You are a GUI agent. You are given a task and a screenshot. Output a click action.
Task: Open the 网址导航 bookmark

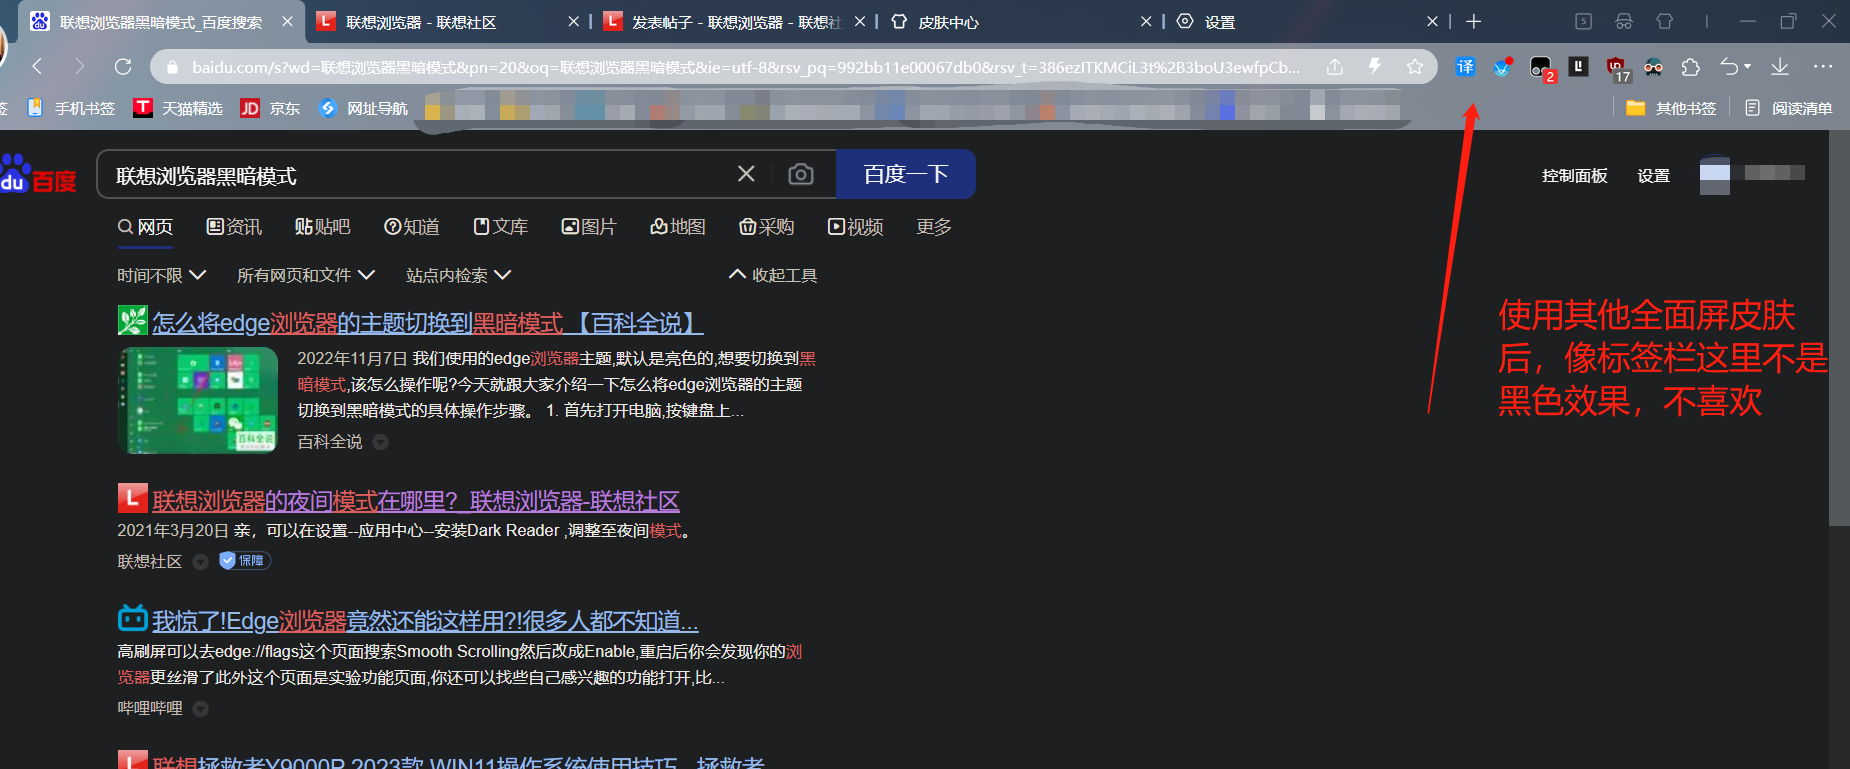(363, 108)
